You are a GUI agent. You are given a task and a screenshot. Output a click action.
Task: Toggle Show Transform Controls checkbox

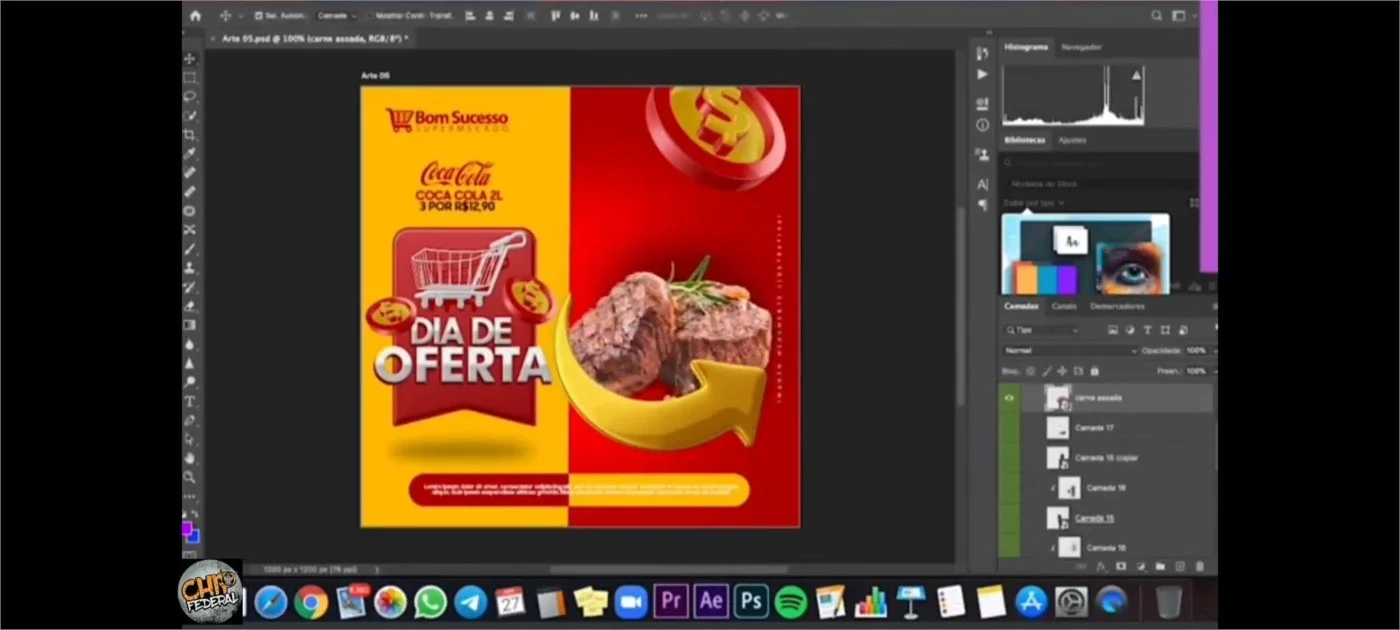coord(370,16)
